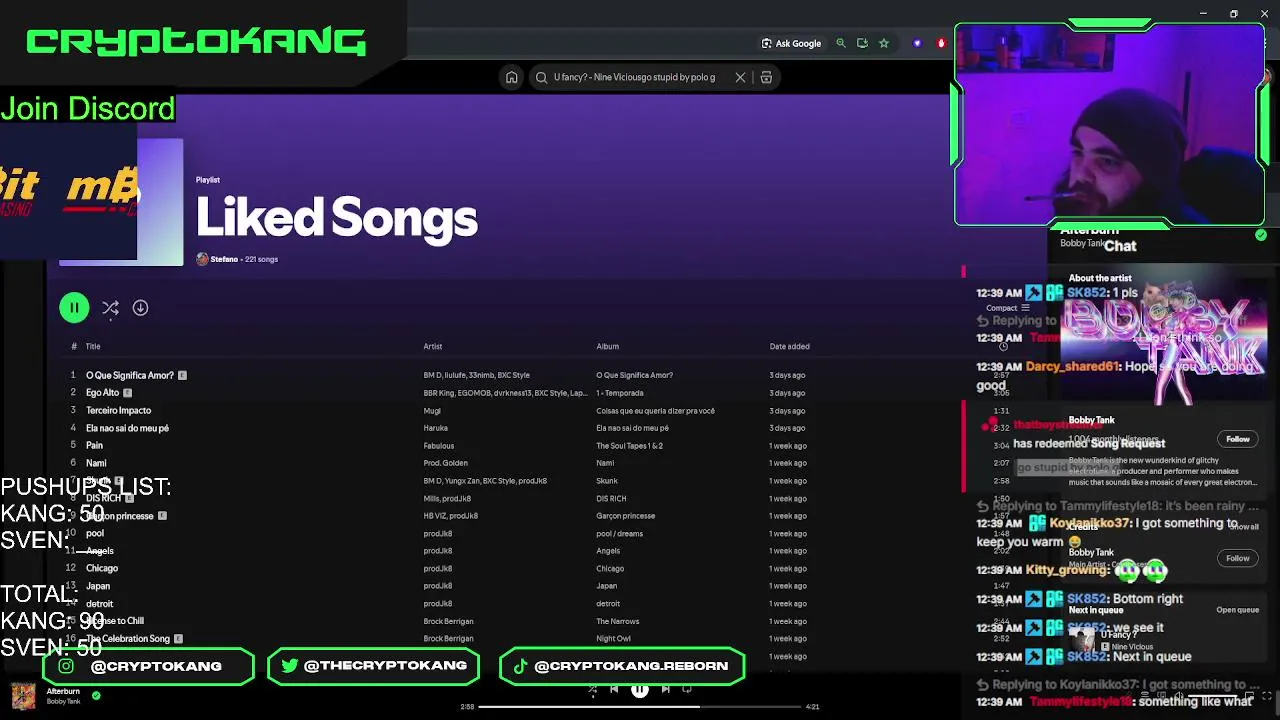Bookmark this page with the star icon
Screen dimensions: 1280x720
pos(884,43)
